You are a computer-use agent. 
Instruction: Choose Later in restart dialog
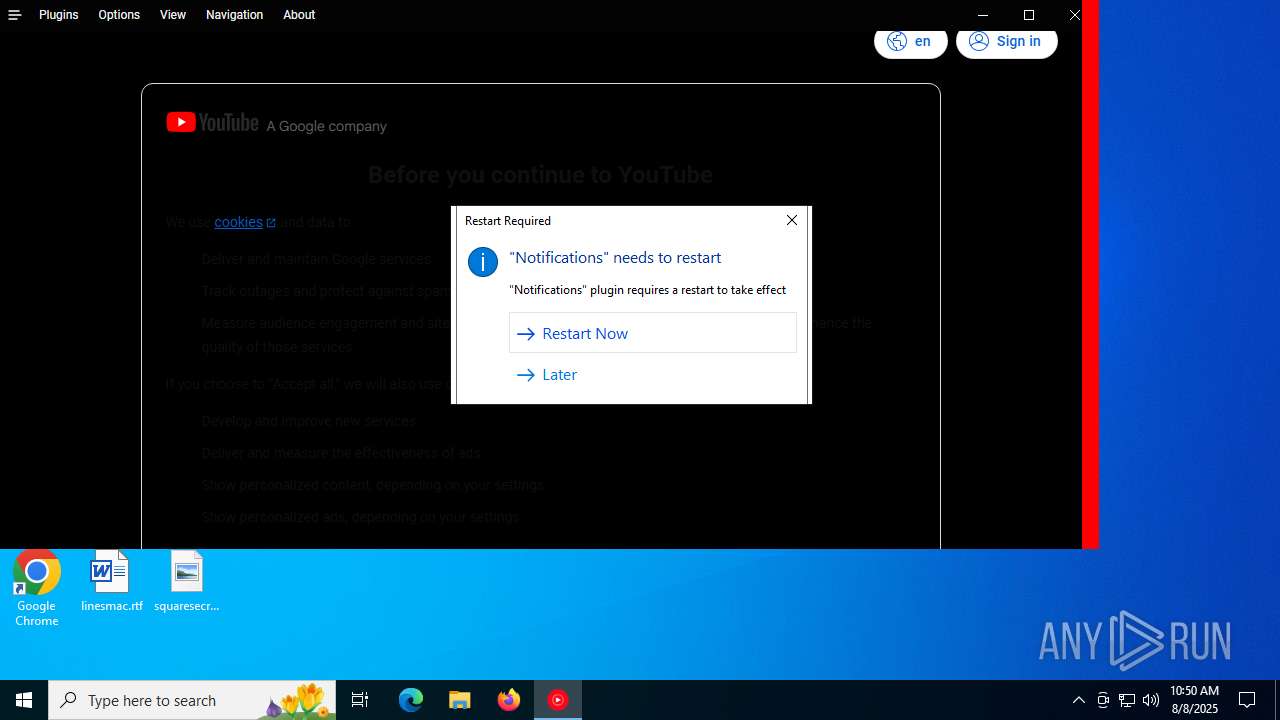pyautogui.click(x=653, y=374)
